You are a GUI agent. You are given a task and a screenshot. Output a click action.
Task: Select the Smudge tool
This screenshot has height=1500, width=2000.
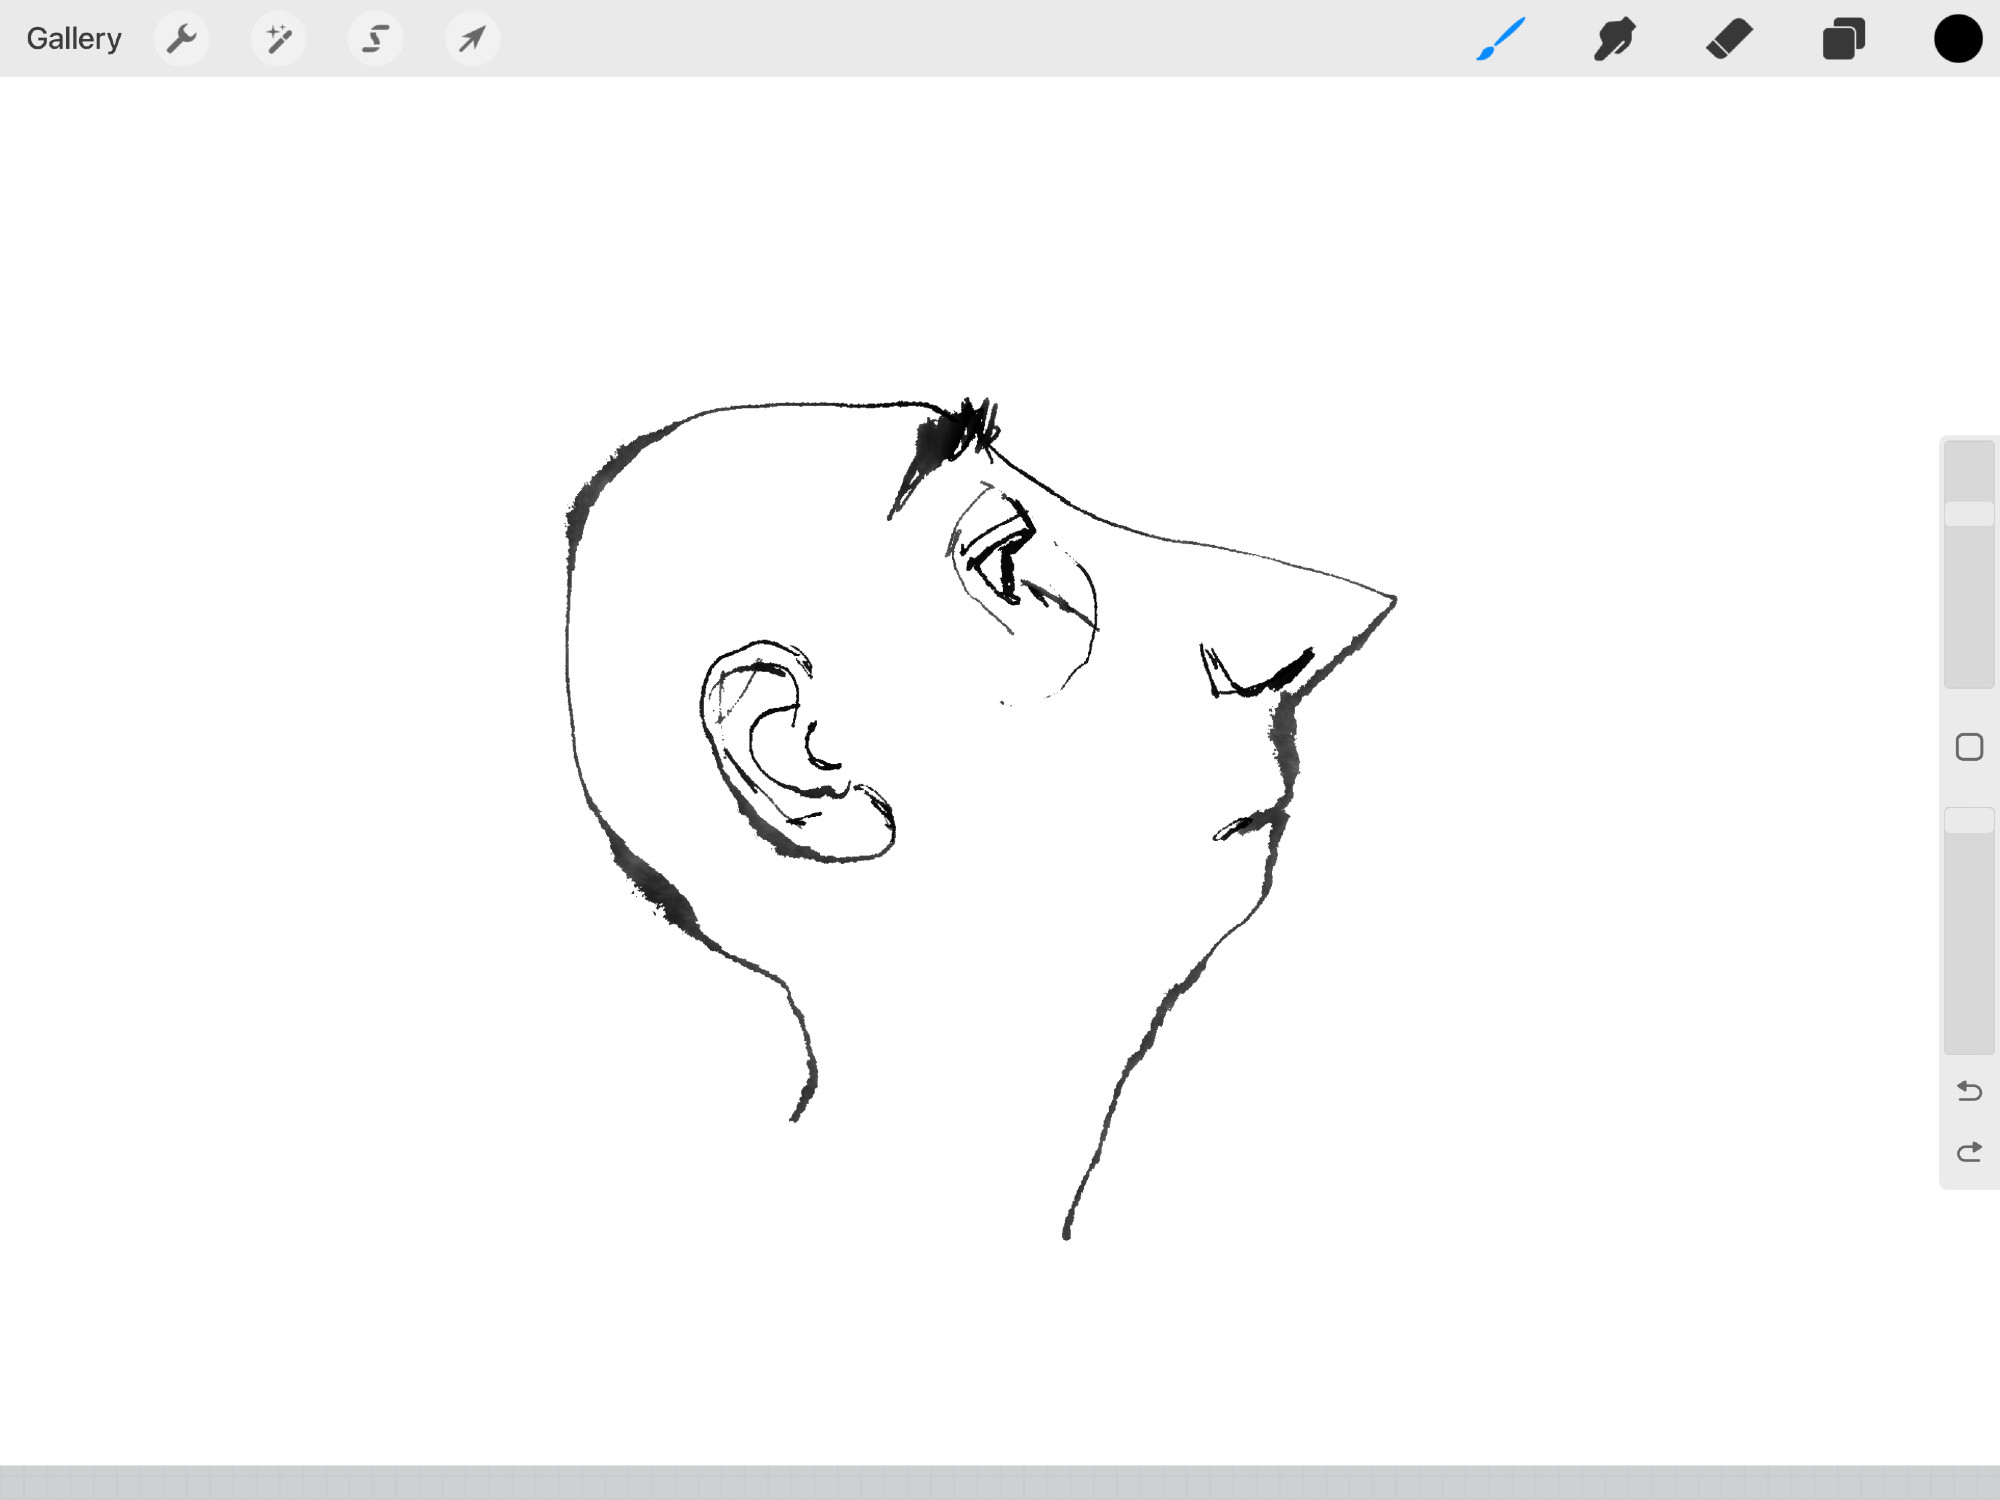coord(1615,39)
